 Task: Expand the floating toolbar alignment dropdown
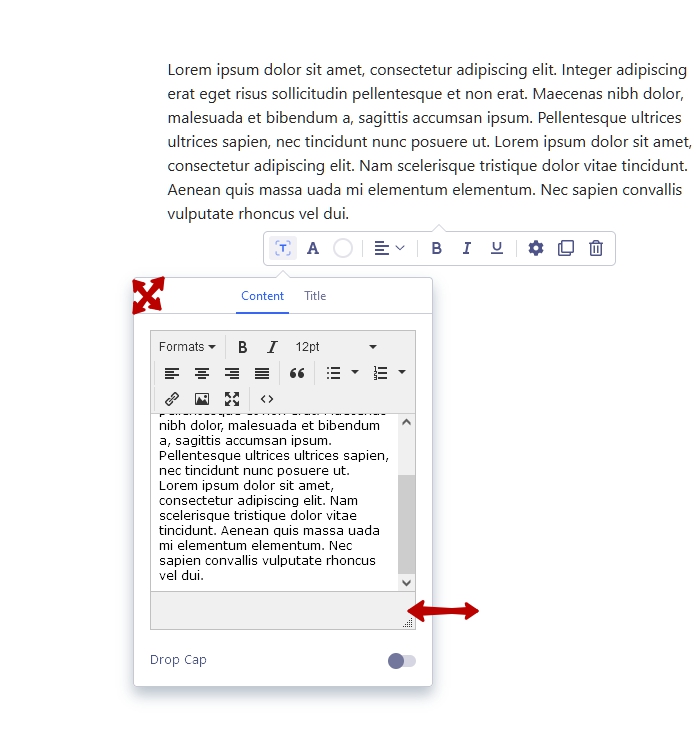389,248
